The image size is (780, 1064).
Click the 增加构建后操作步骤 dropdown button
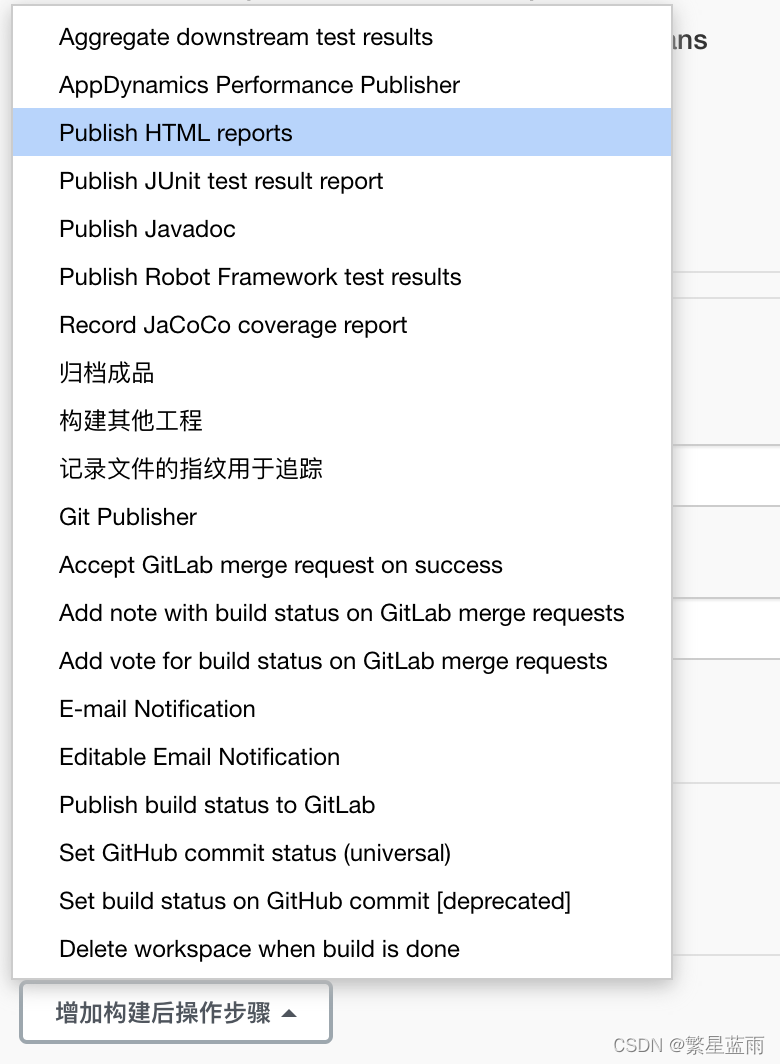tap(176, 1012)
